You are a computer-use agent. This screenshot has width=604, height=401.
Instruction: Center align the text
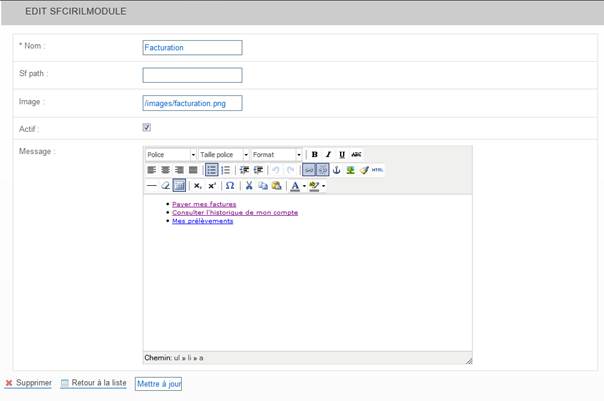tap(165, 170)
